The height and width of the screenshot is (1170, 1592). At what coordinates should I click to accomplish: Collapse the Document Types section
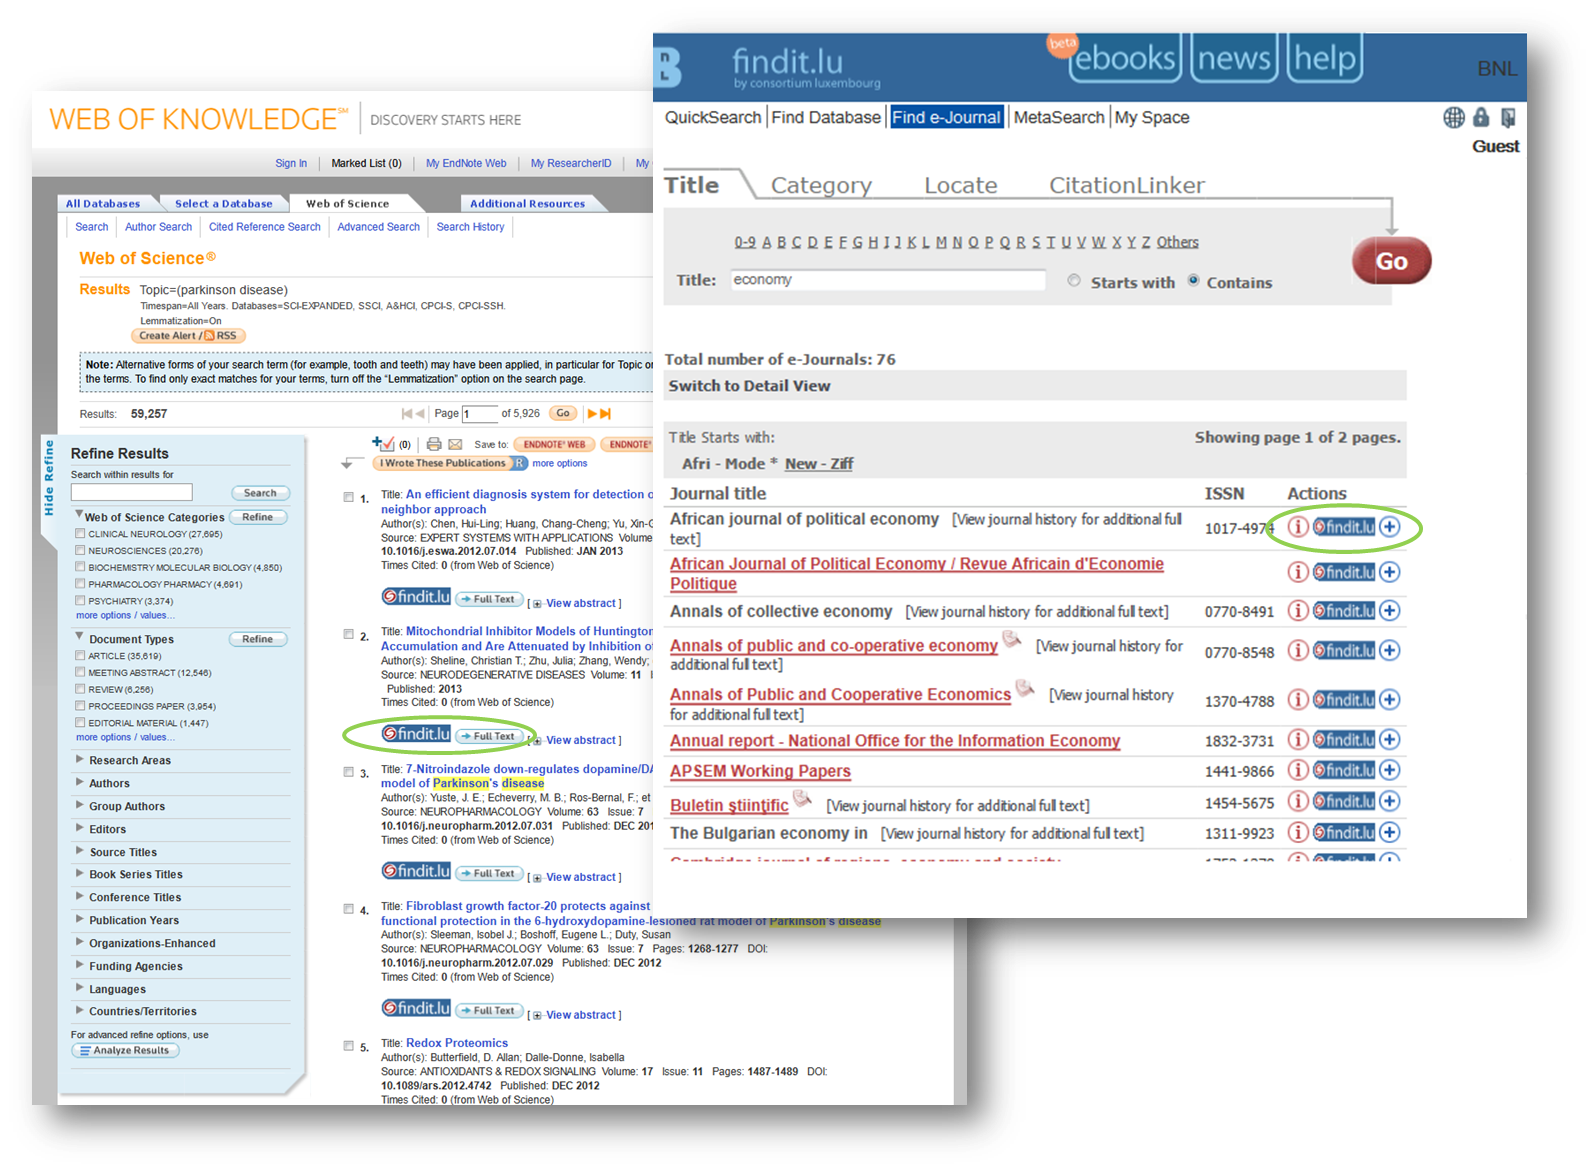[79, 637]
